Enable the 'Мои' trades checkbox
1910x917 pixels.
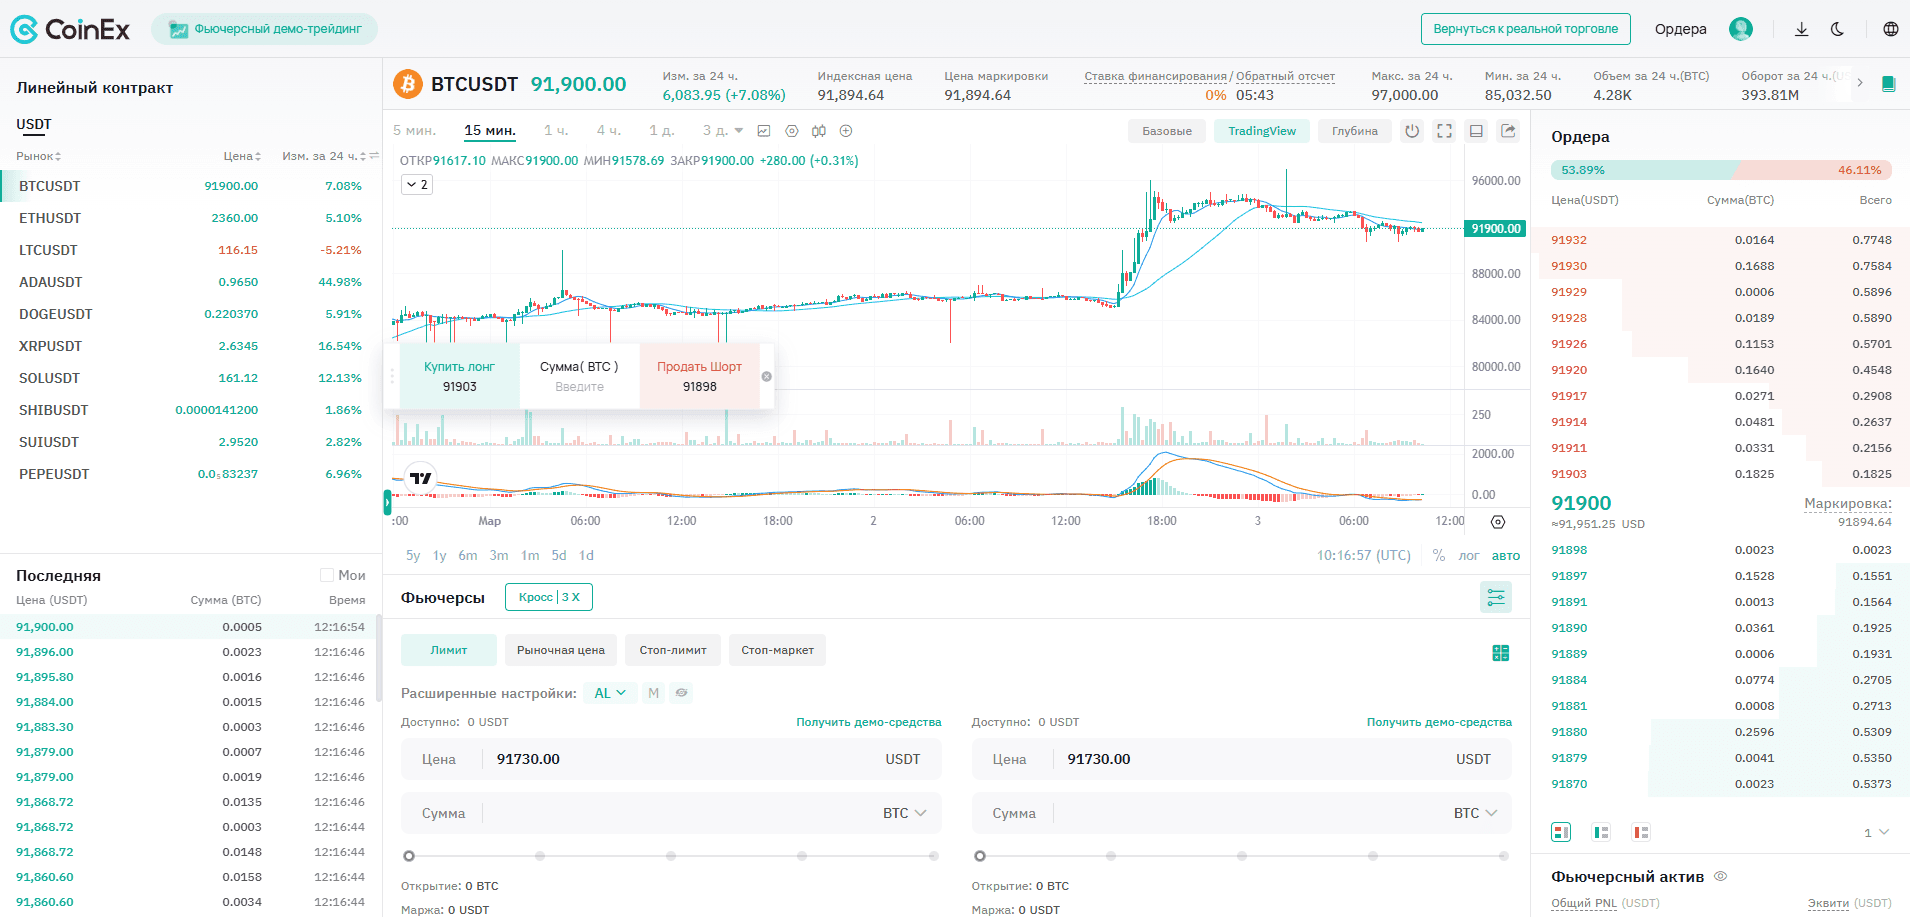tap(326, 575)
